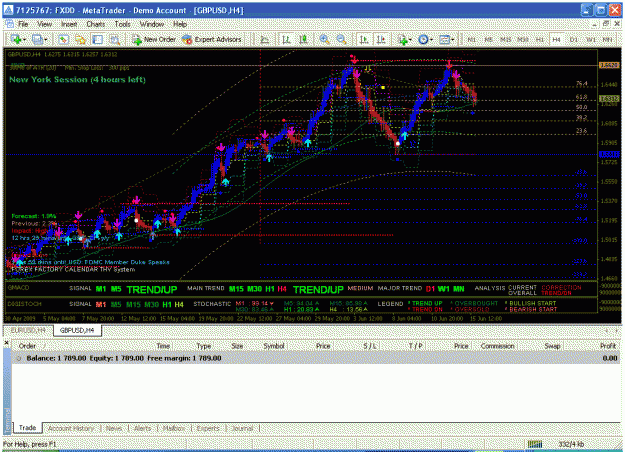625x452 pixels.
Task: Select the M5 timeframe
Action: pyautogui.click(x=488, y=39)
